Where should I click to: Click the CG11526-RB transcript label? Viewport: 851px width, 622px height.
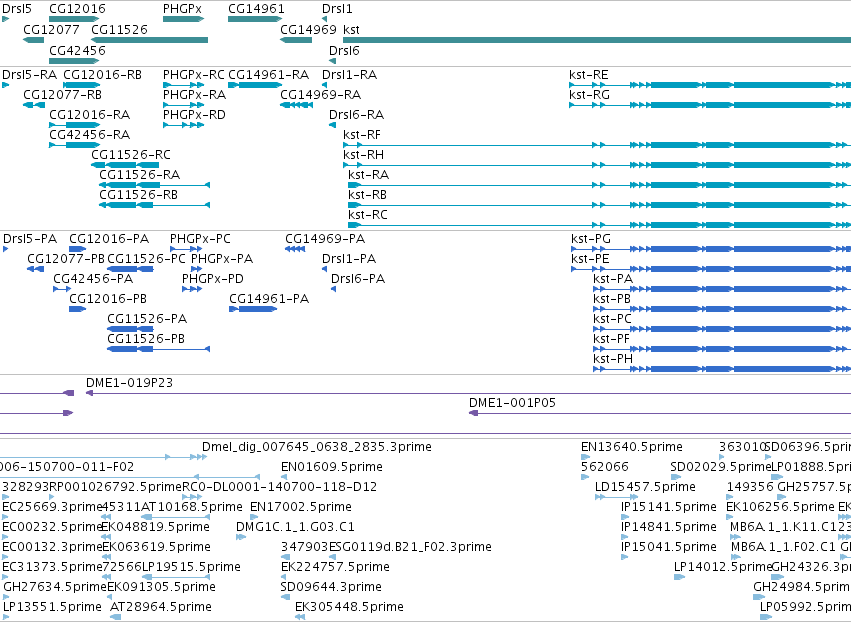click(x=138, y=194)
